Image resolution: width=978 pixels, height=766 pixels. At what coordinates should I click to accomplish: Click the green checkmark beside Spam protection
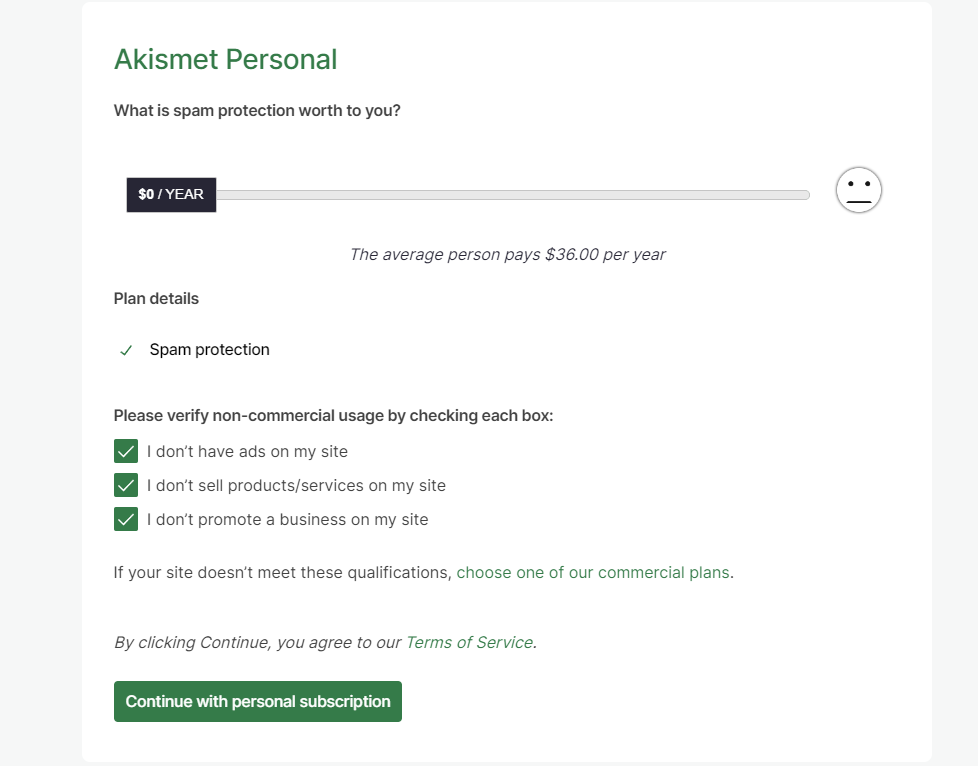pyautogui.click(x=126, y=350)
